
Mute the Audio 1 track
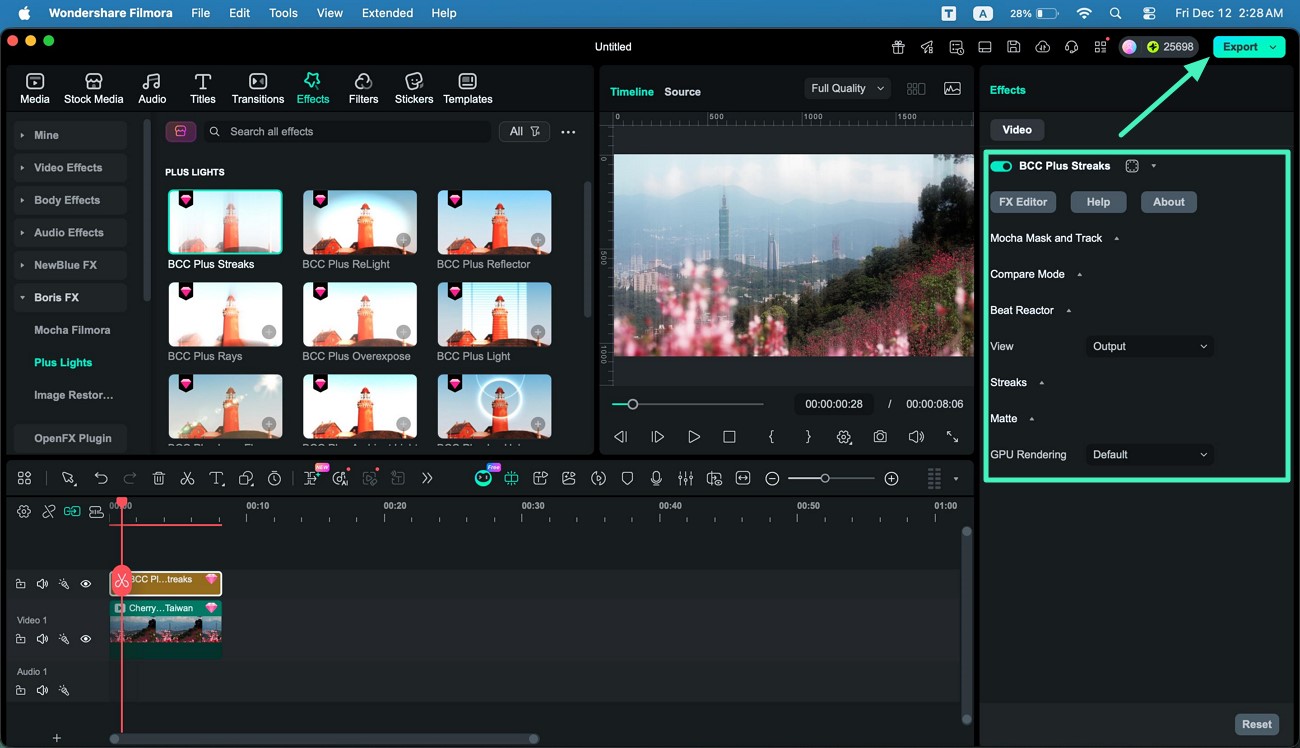(x=41, y=690)
